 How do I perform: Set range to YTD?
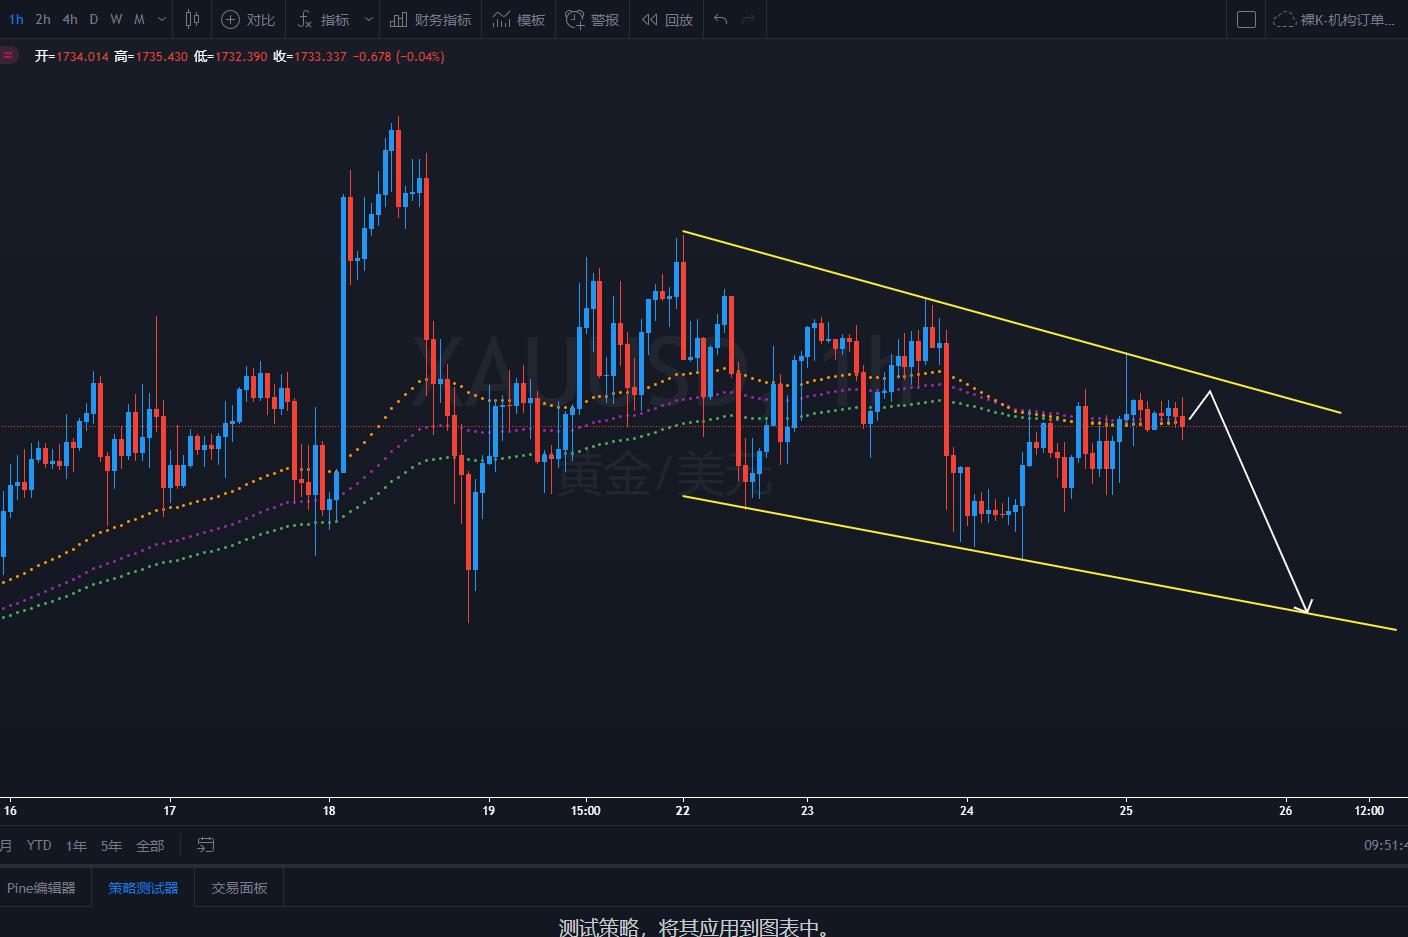click(x=39, y=845)
